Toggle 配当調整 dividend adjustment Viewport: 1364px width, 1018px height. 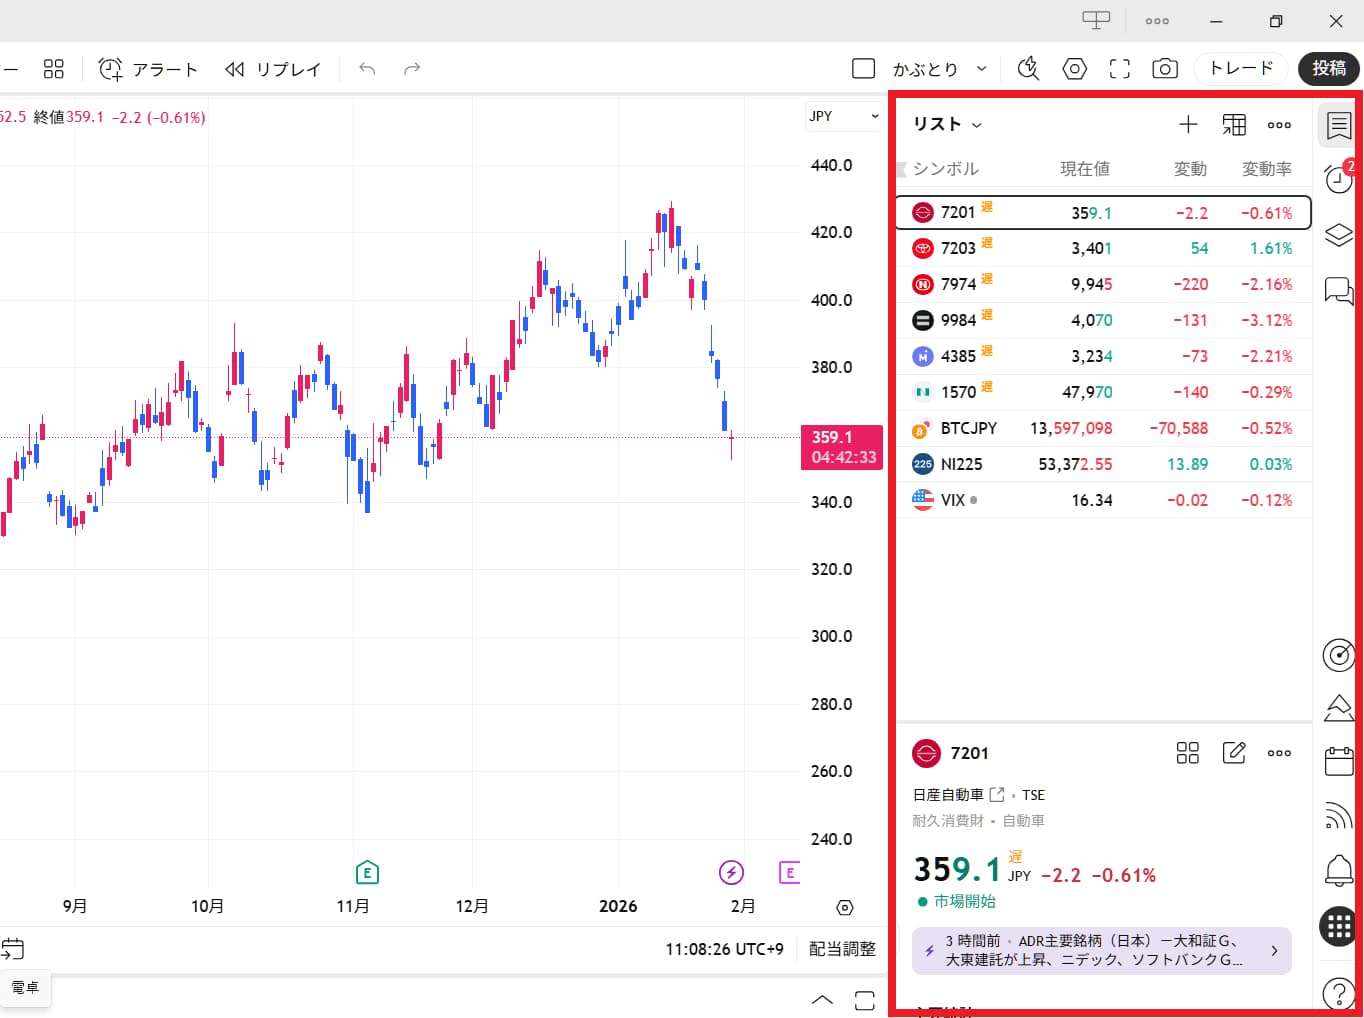(842, 949)
